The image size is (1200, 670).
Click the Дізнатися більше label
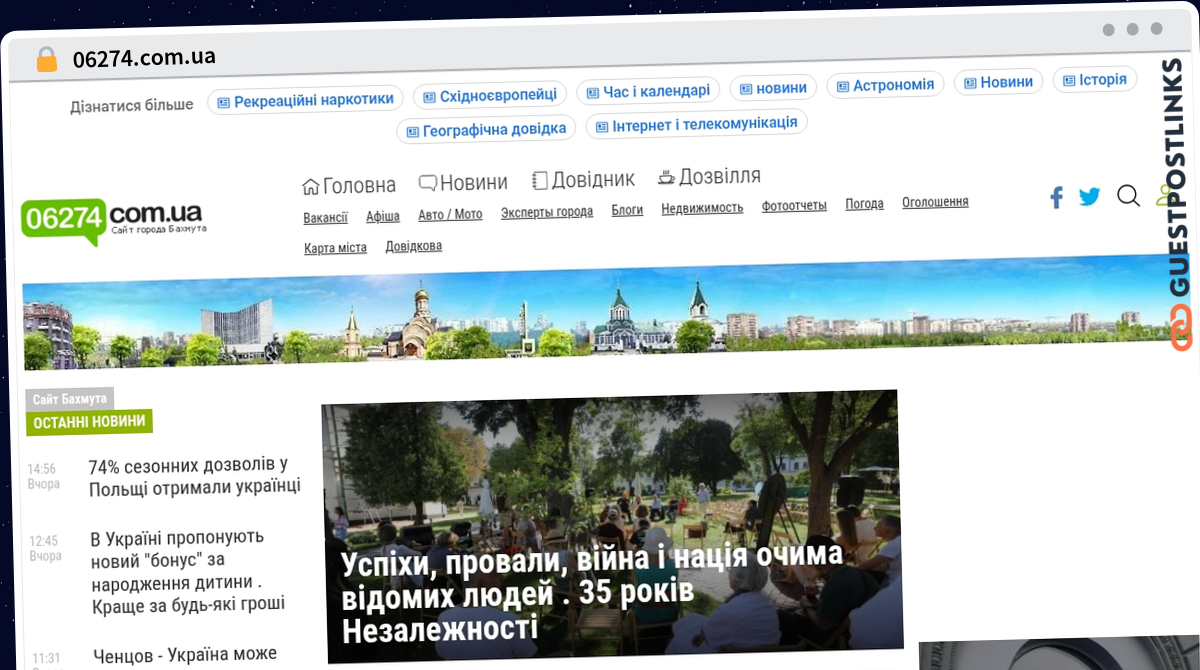point(132,105)
